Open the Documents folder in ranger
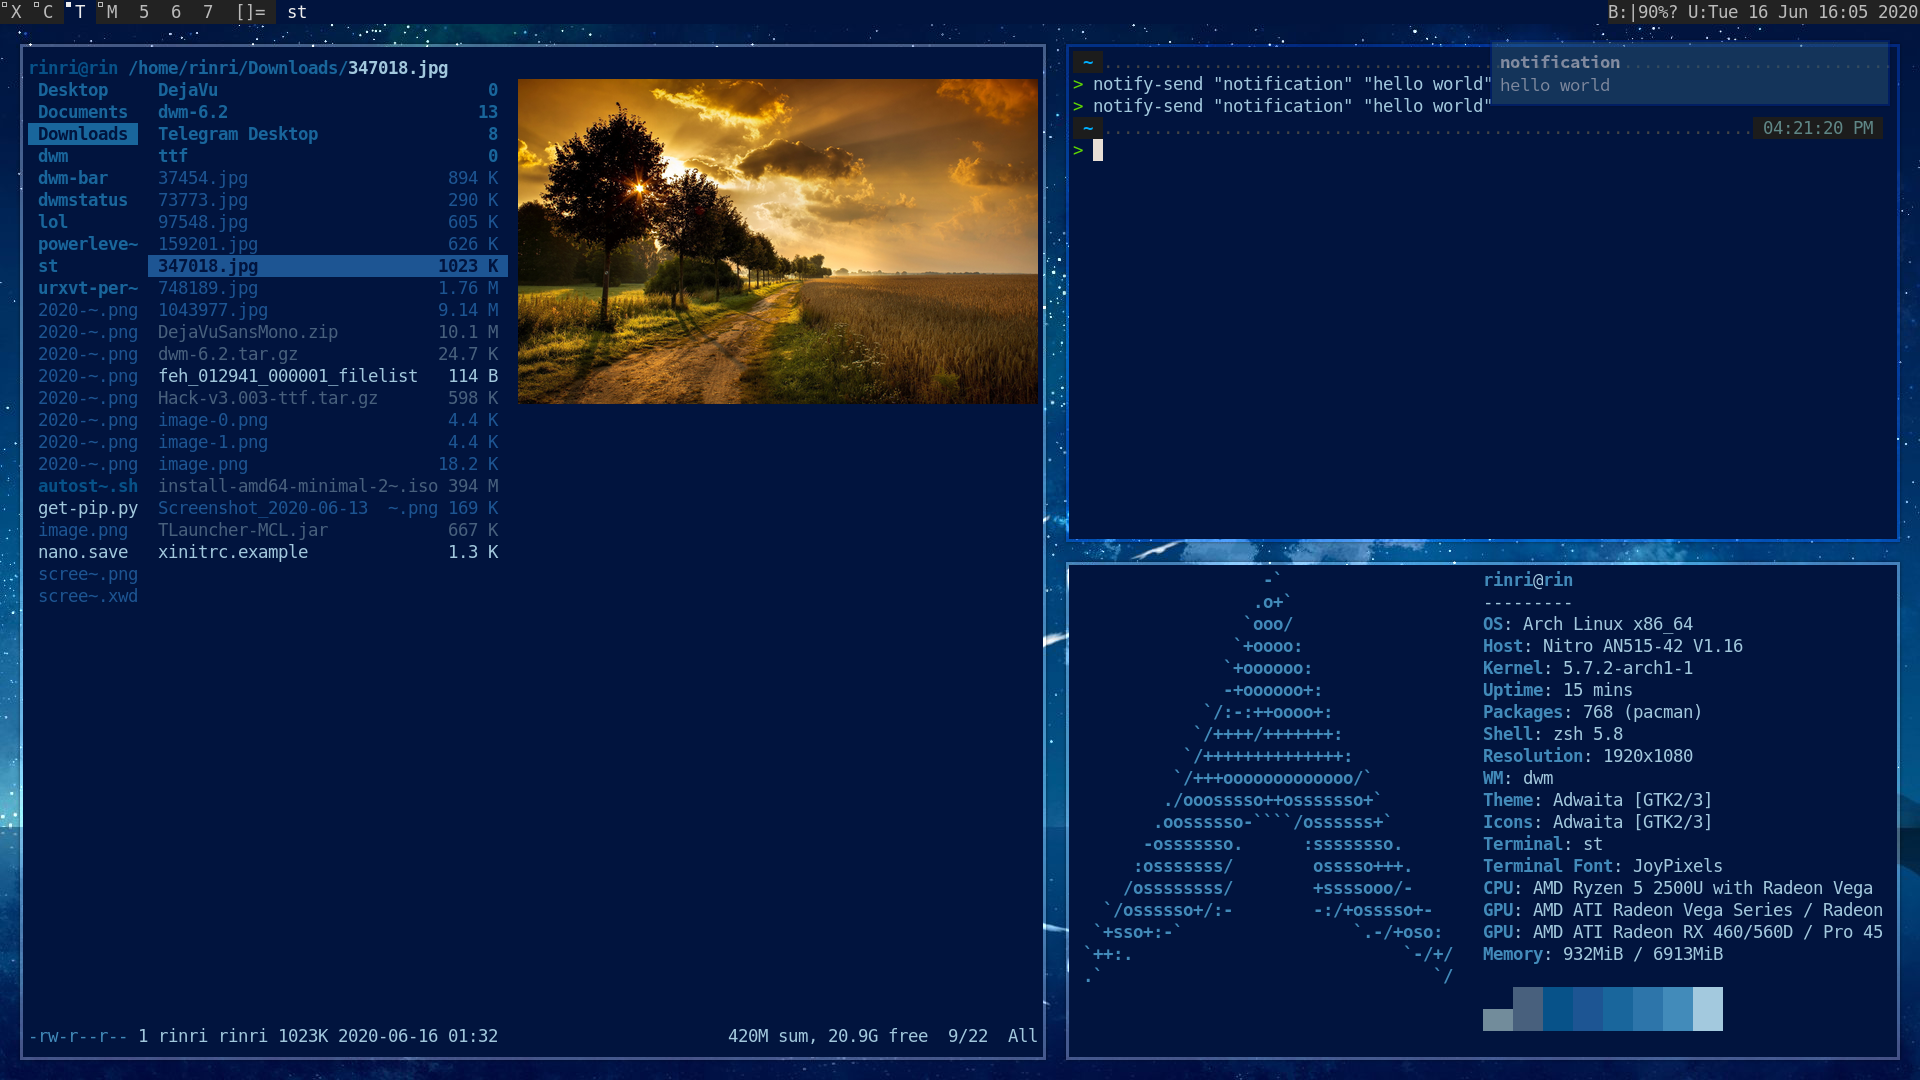 [x=83, y=112]
